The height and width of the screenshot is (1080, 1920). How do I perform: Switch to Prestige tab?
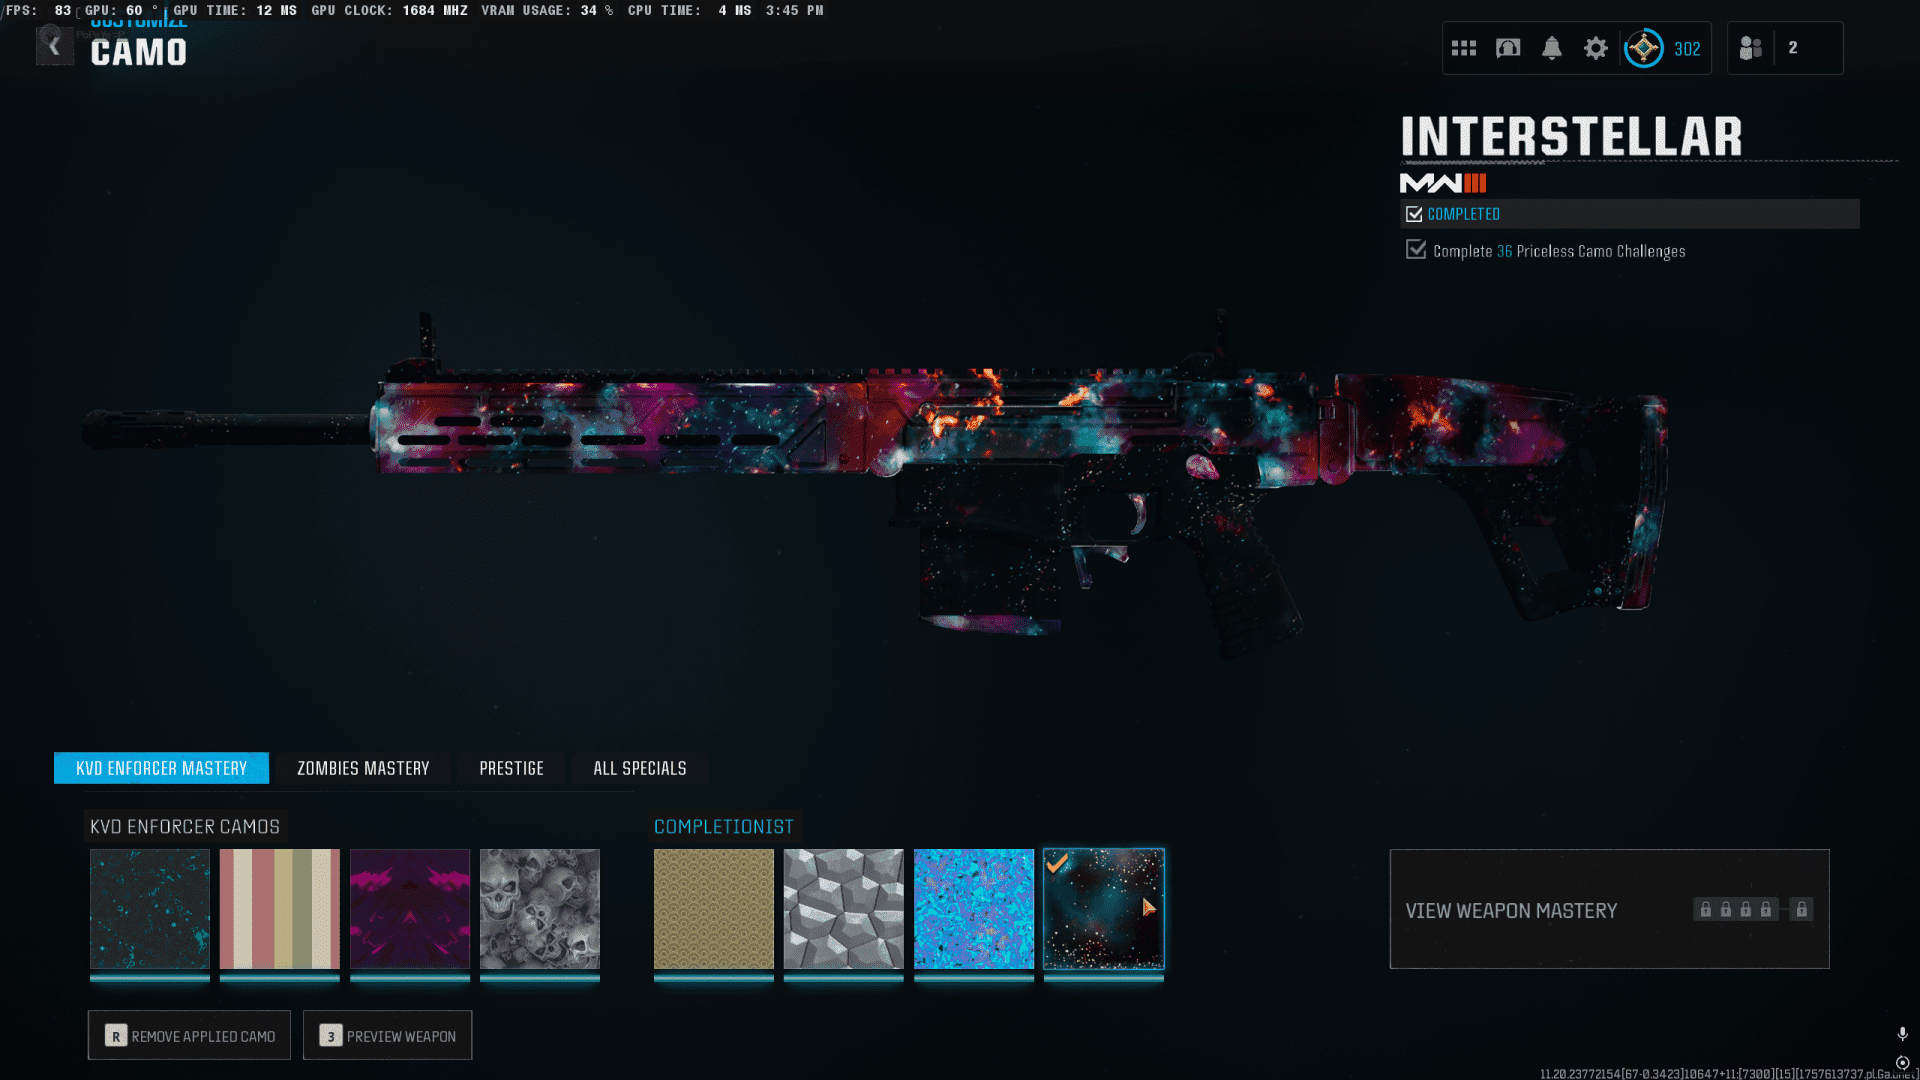point(511,768)
